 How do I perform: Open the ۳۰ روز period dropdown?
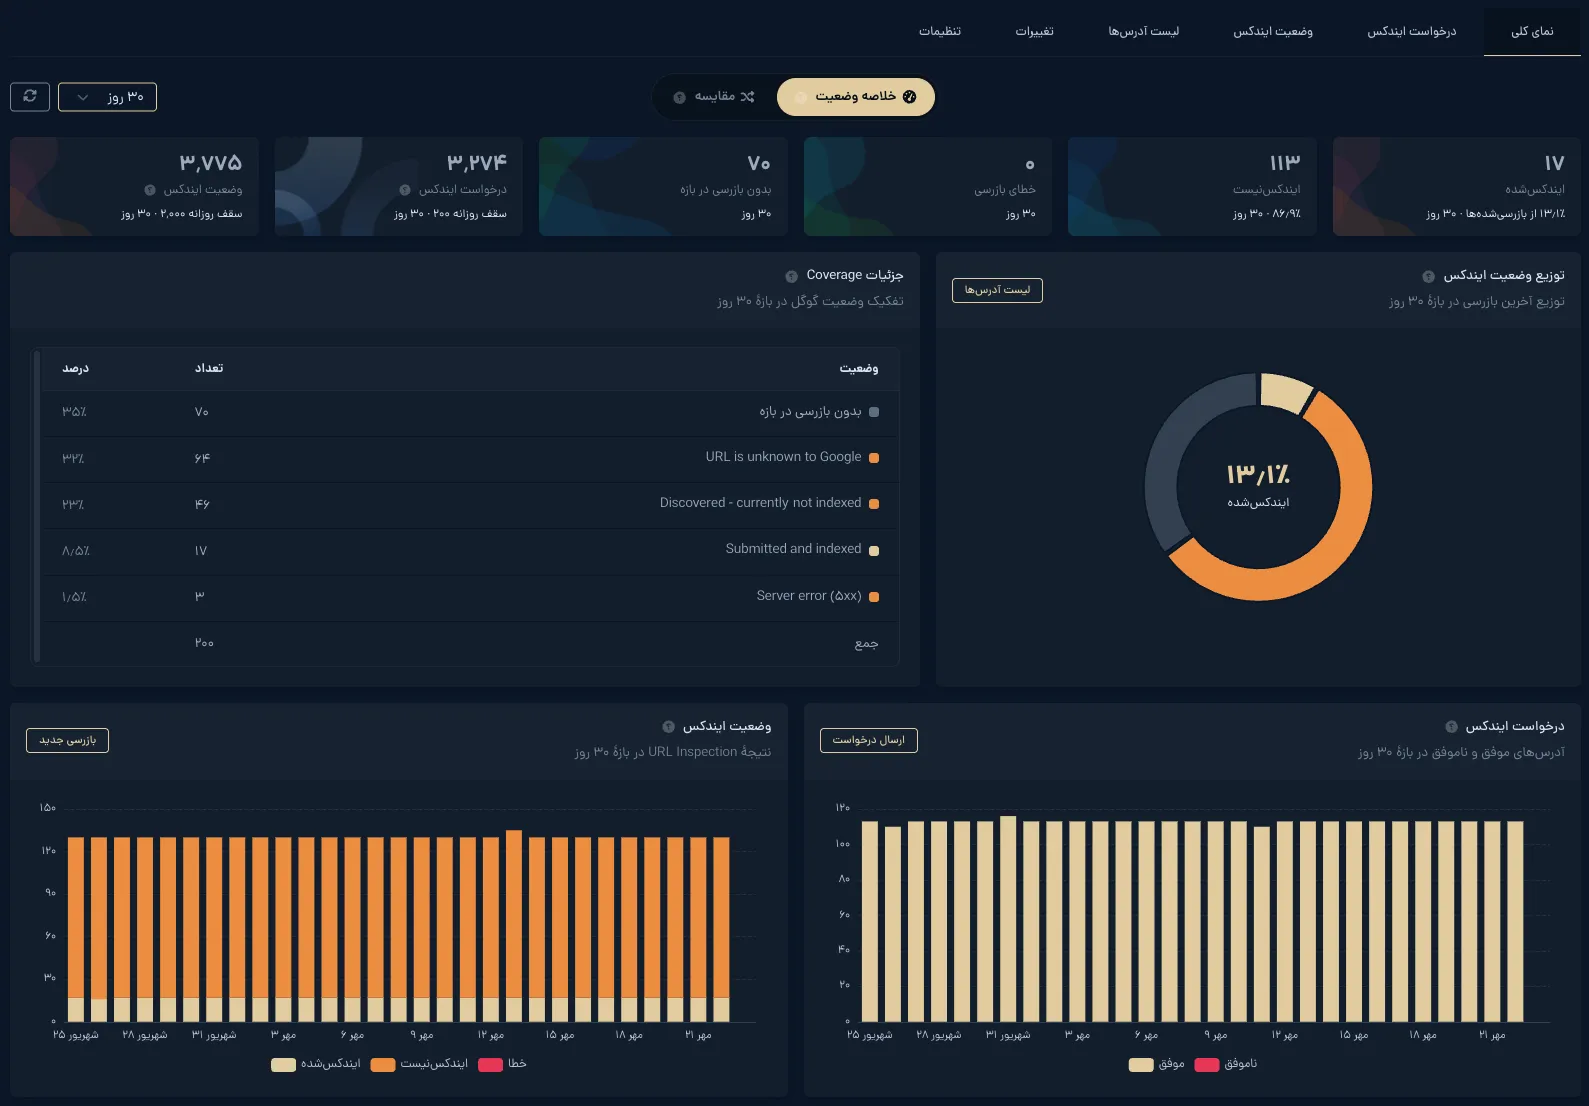pos(107,97)
